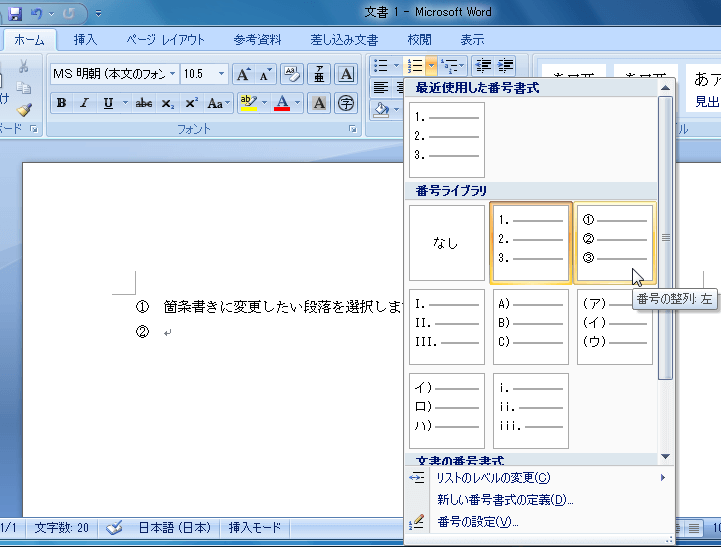Switch to the 校閲 tab
This screenshot has width=721, height=547.
point(419,40)
